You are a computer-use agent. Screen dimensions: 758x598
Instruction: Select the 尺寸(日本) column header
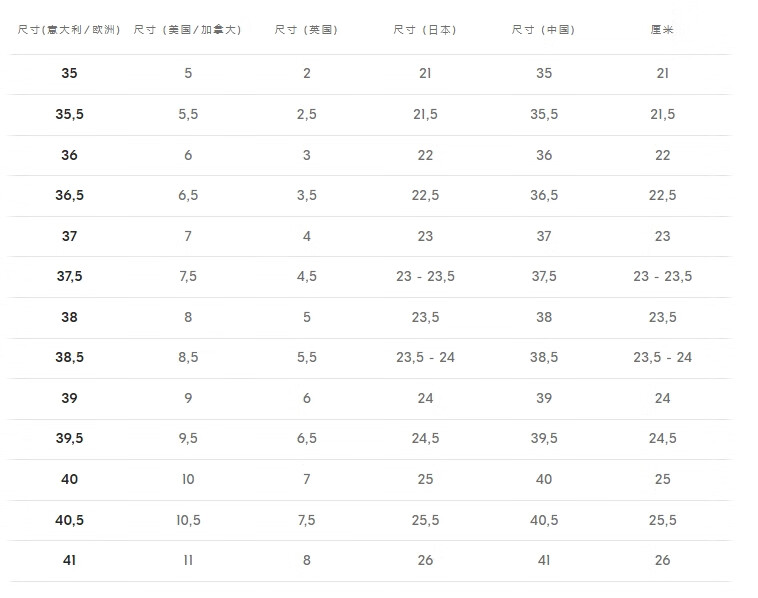point(425,30)
